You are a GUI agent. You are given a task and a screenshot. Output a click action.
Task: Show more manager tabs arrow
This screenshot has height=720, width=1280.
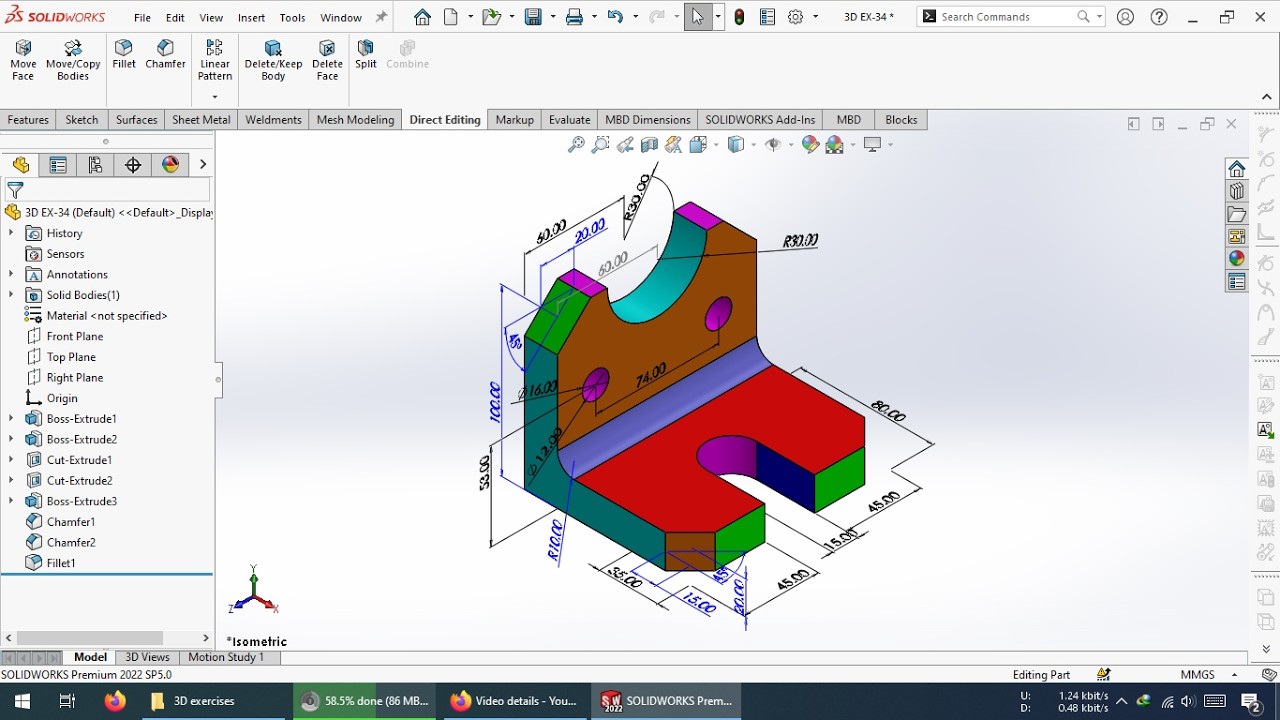click(203, 165)
